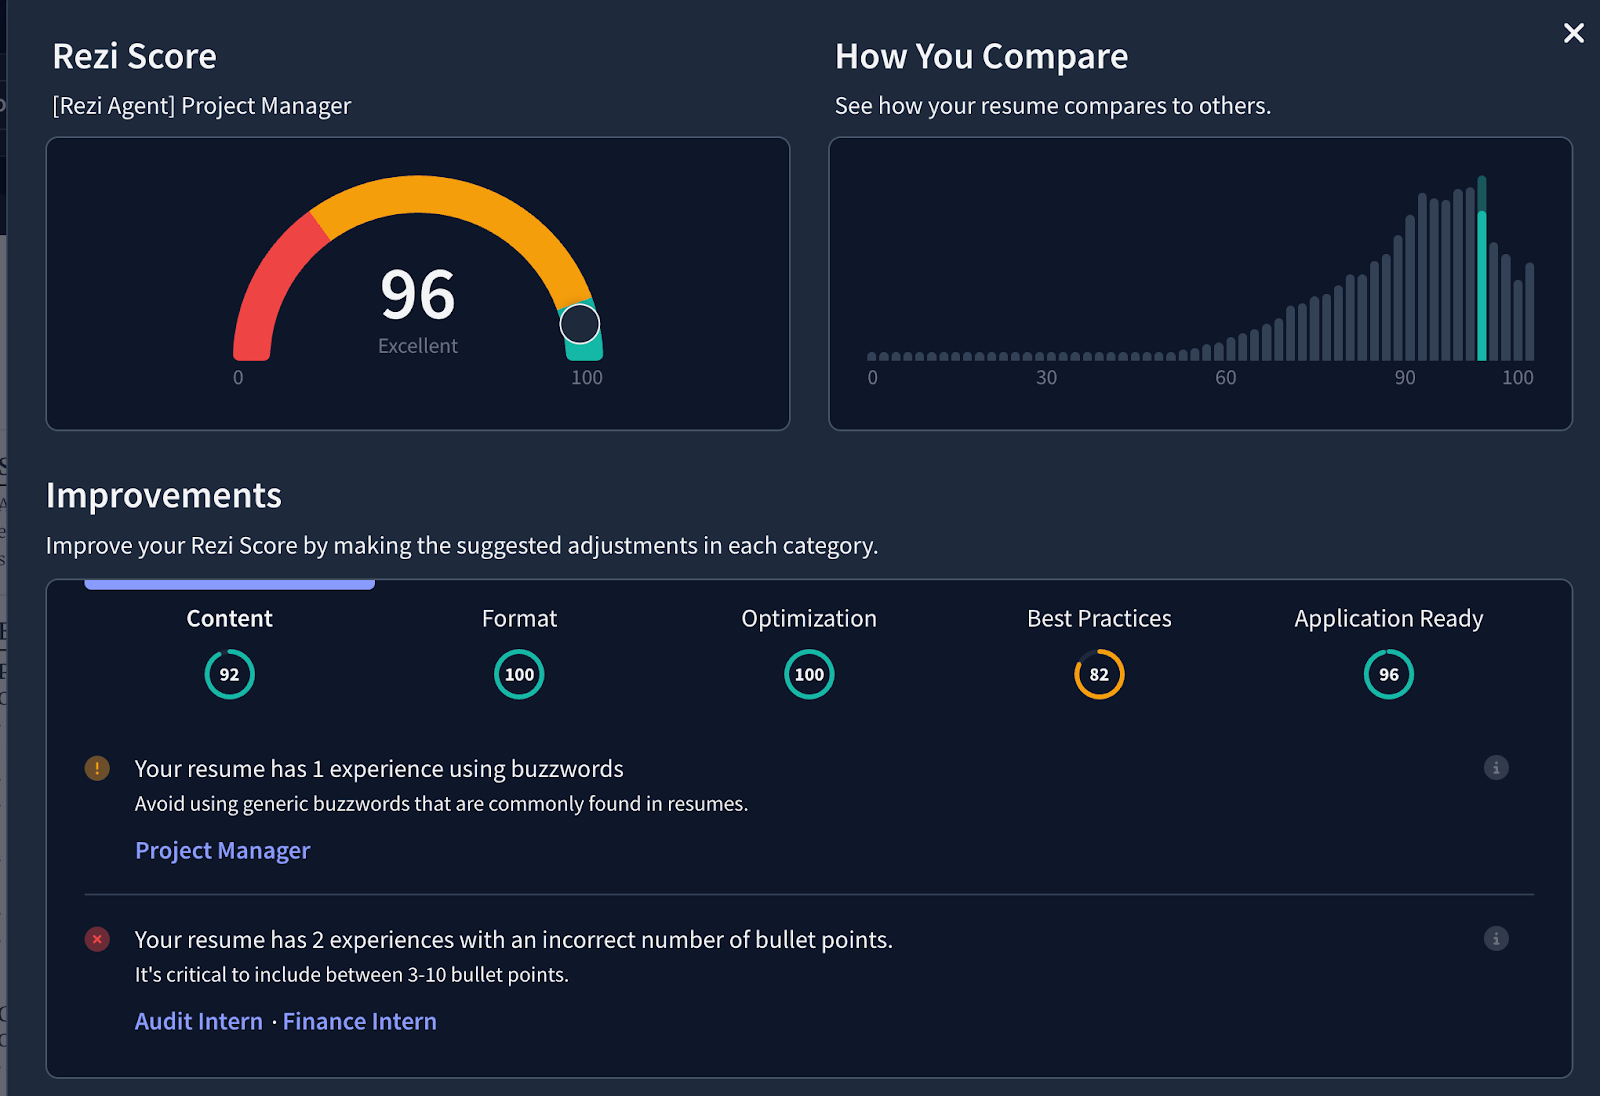Close the Rezi Score dialog
The height and width of the screenshot is (1096, 1600).
coord(1573,33)
